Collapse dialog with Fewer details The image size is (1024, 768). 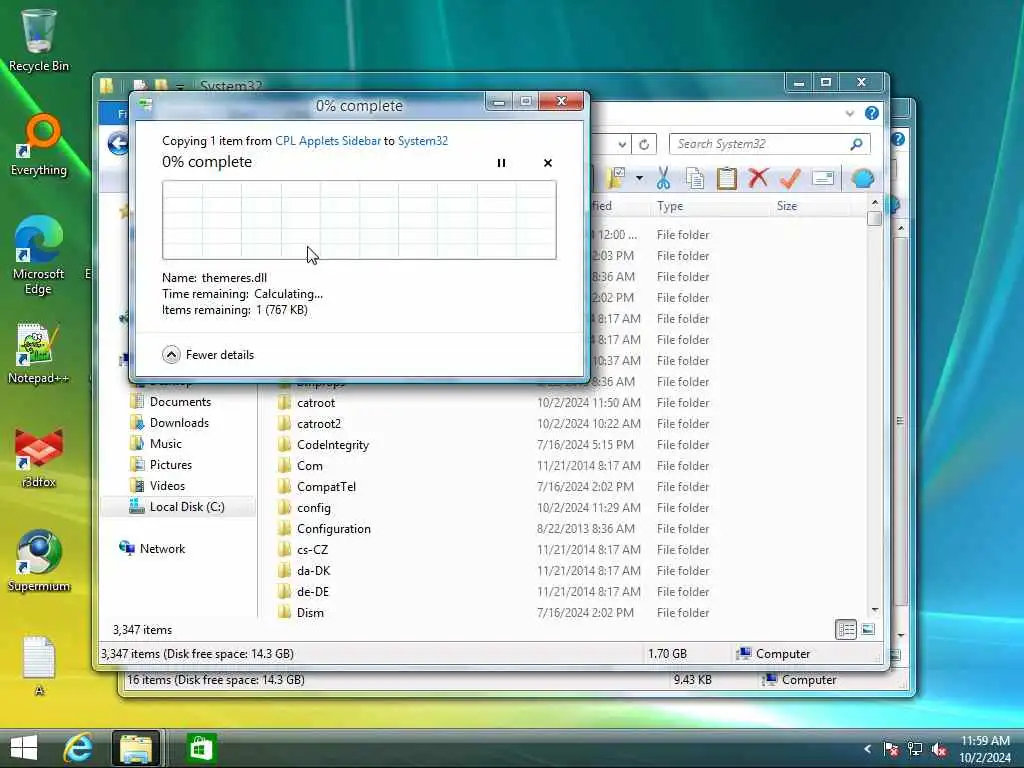208,355
